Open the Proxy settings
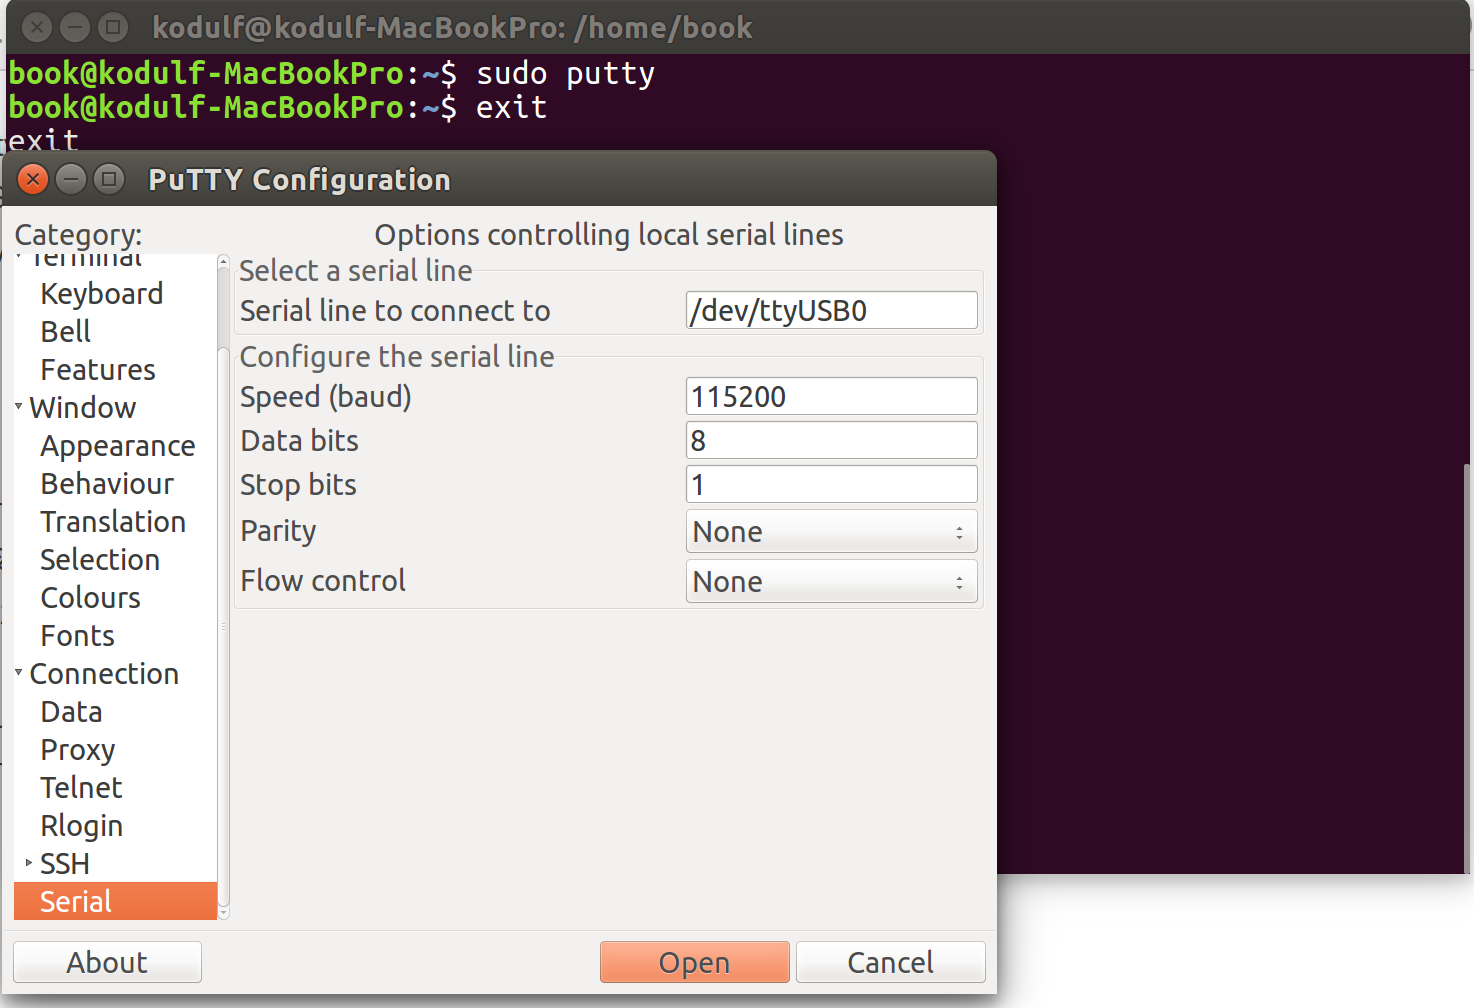The image size is (1474, 1008). pyautogui.click(x=77, y=749)
